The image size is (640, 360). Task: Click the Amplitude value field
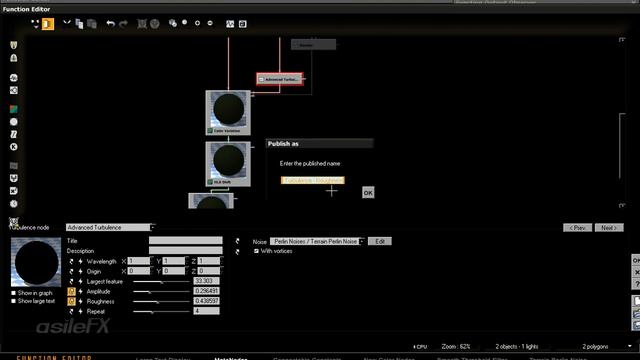(206, 291)
